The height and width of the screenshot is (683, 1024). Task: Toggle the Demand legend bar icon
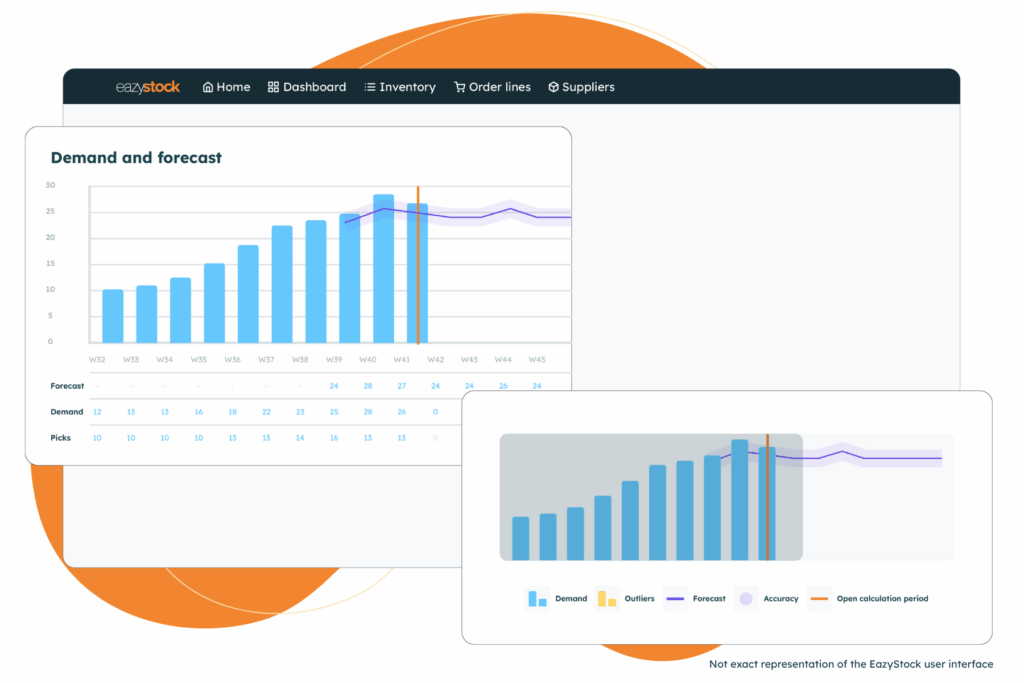(x=537, y=599)
